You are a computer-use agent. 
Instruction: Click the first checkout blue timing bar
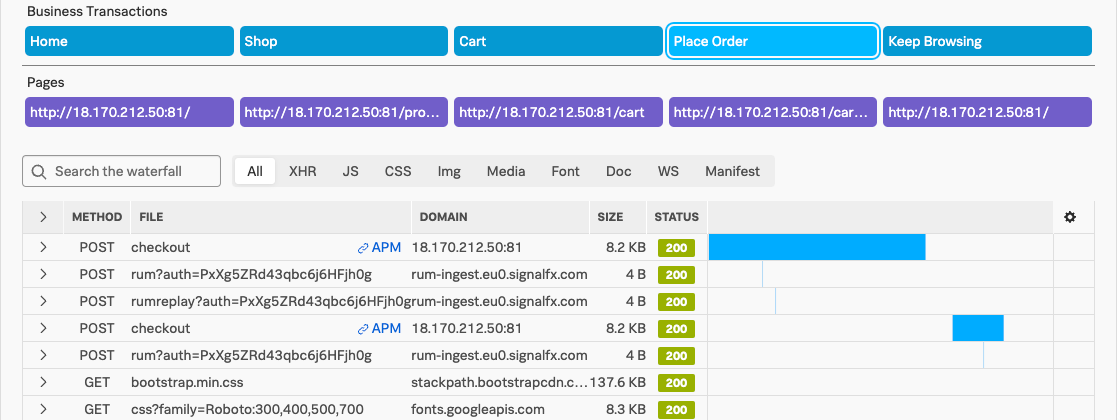[816, 247]
